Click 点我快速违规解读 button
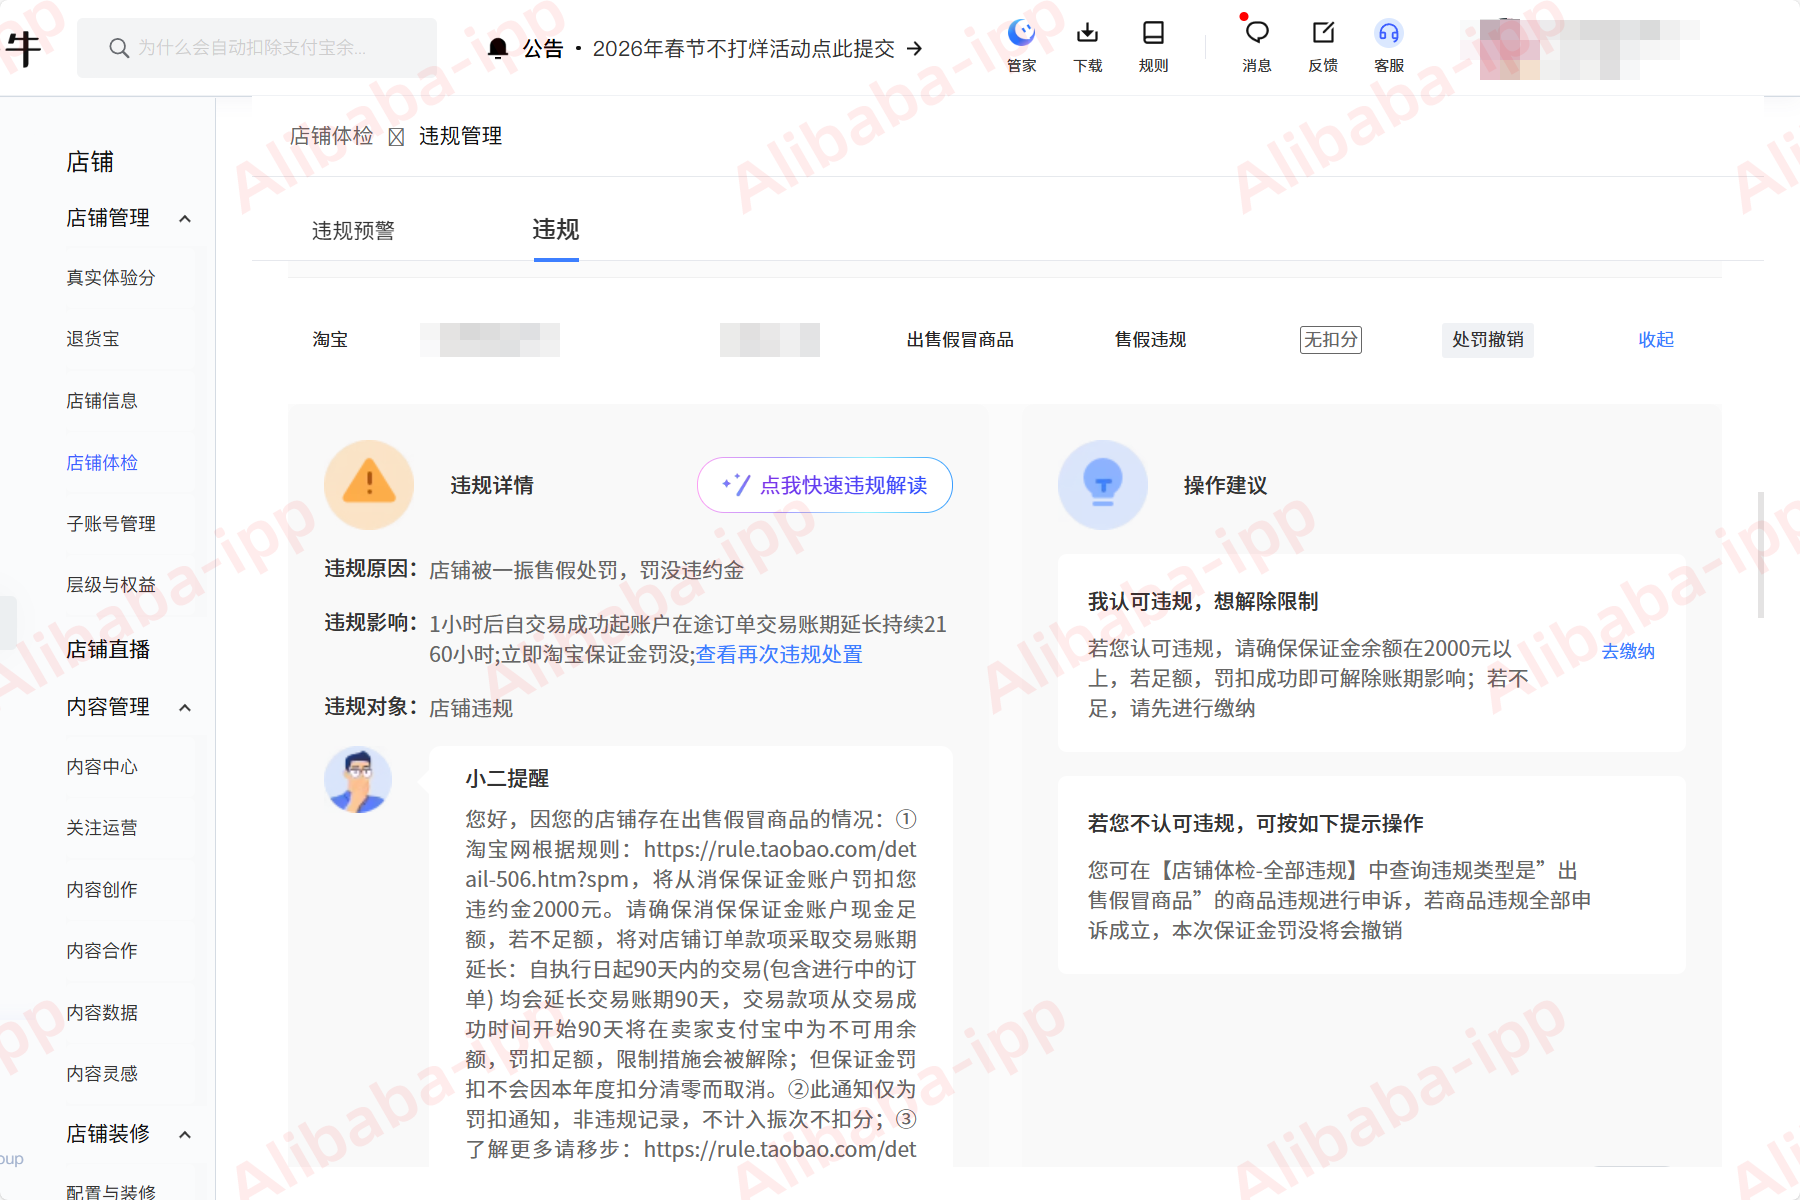Screen dimensions: 1800x1200 [x=825, y=485]
